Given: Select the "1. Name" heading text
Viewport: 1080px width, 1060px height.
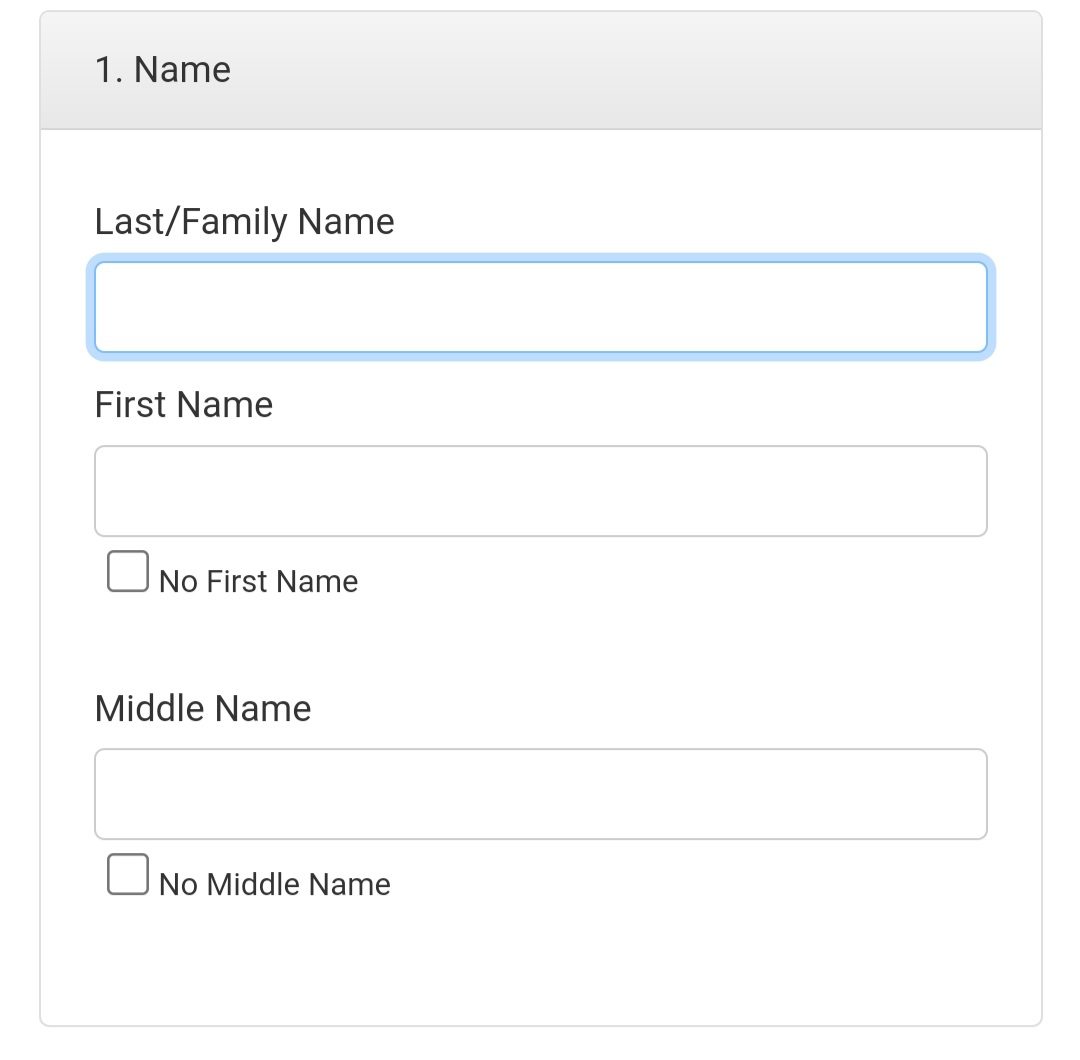Looking at the screenshot, I should point(163,70).
